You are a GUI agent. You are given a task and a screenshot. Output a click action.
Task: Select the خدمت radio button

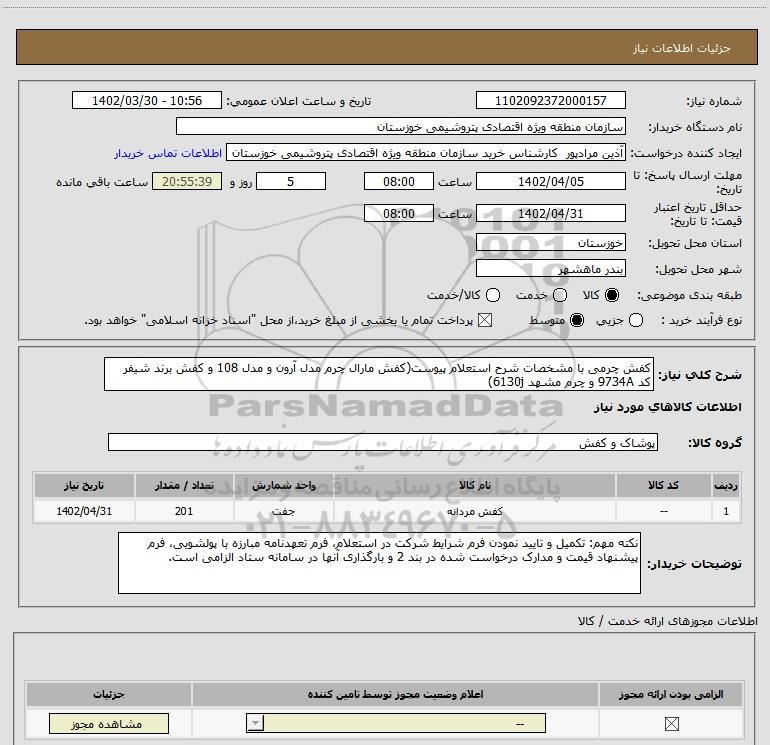click(560, 295)
